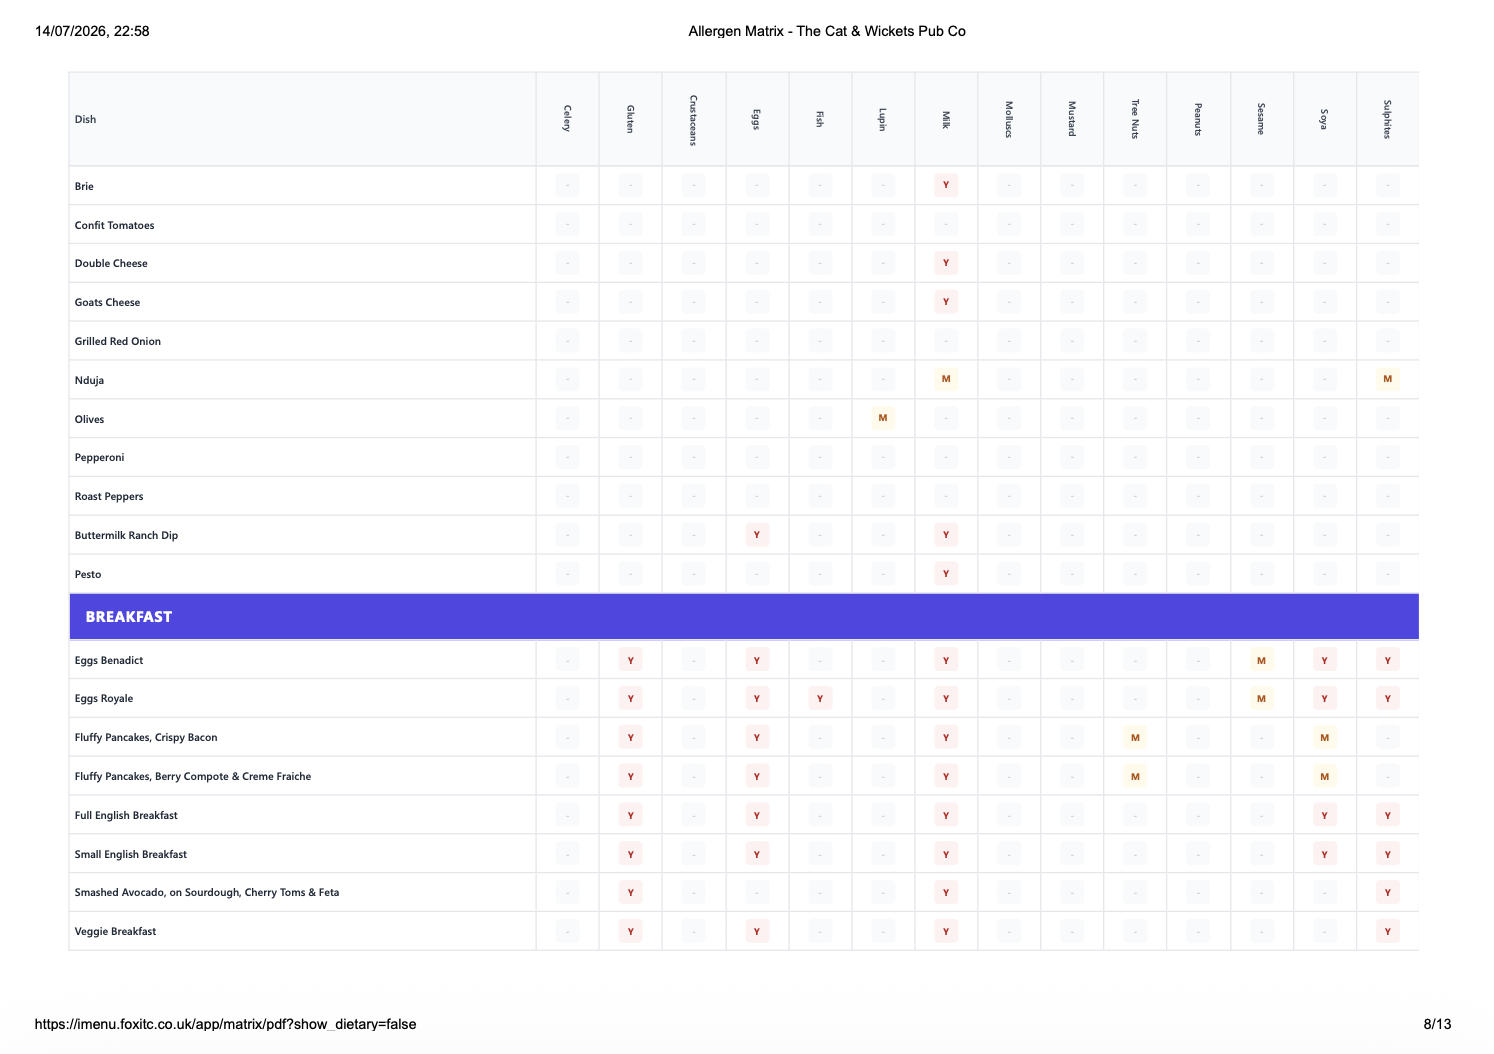Click the Small English Breakfast label
1494x1054 pixels.
(131, 854)
